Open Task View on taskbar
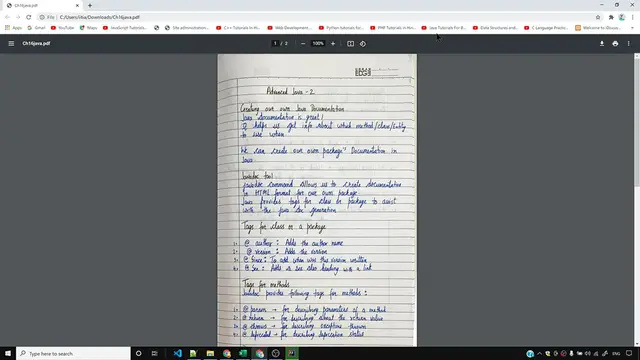Image resolution: width=640 pixels, height=360 pixels. [154, 353]
